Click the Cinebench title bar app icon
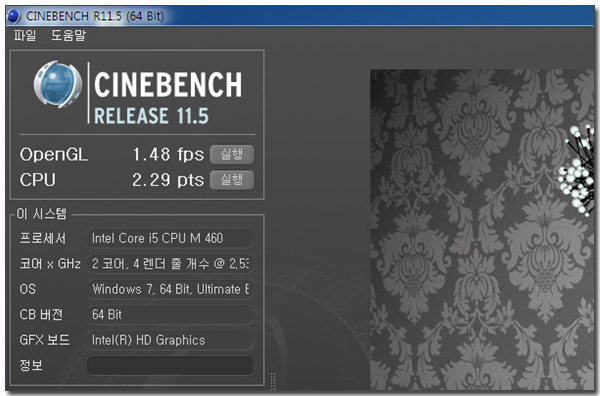Image resolution: width=600 pixels, height=396 pixels. pos(14,16)
